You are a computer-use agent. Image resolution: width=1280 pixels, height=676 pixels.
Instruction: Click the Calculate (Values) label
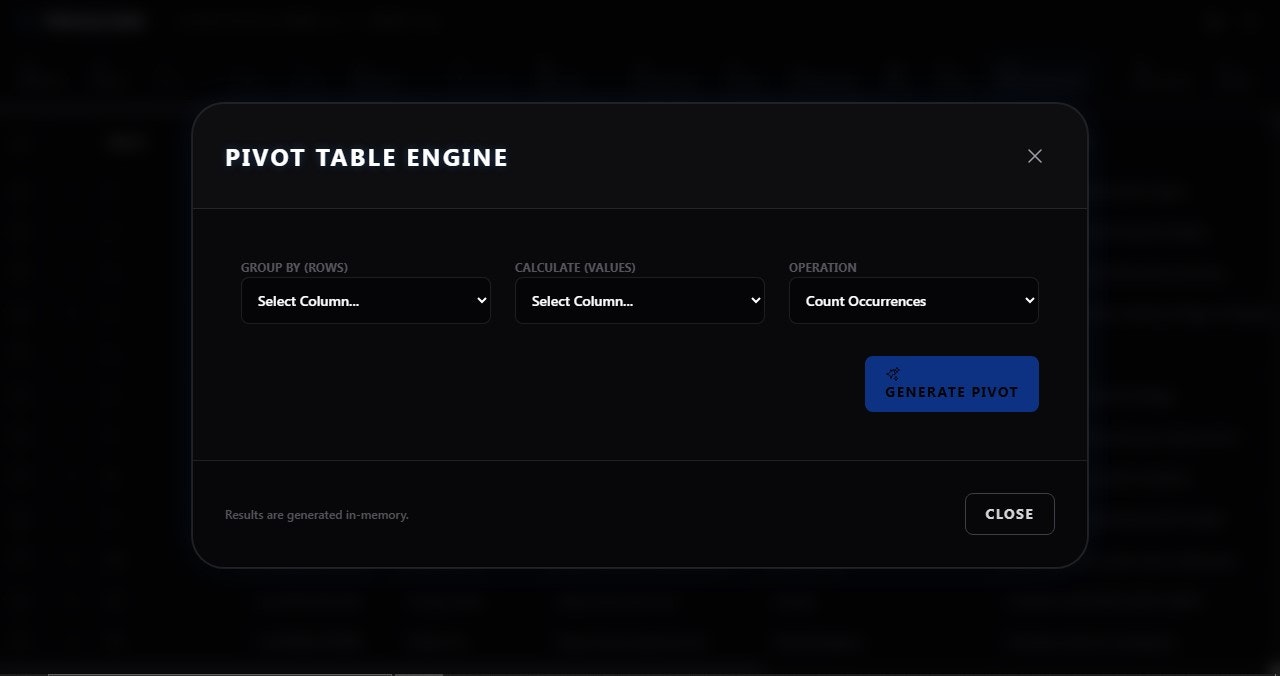(x=575, y=267)
